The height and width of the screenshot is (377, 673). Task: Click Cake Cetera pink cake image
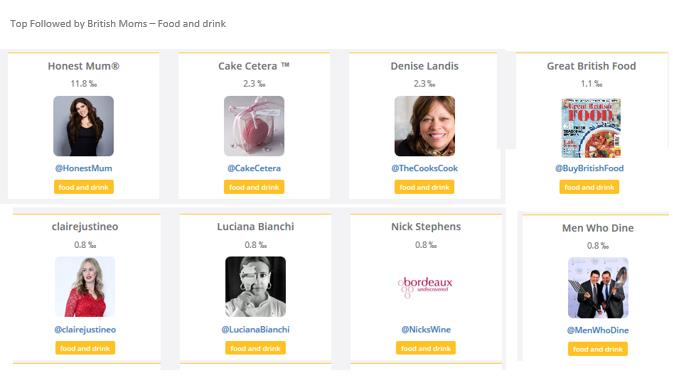click(x=254, y=126)
